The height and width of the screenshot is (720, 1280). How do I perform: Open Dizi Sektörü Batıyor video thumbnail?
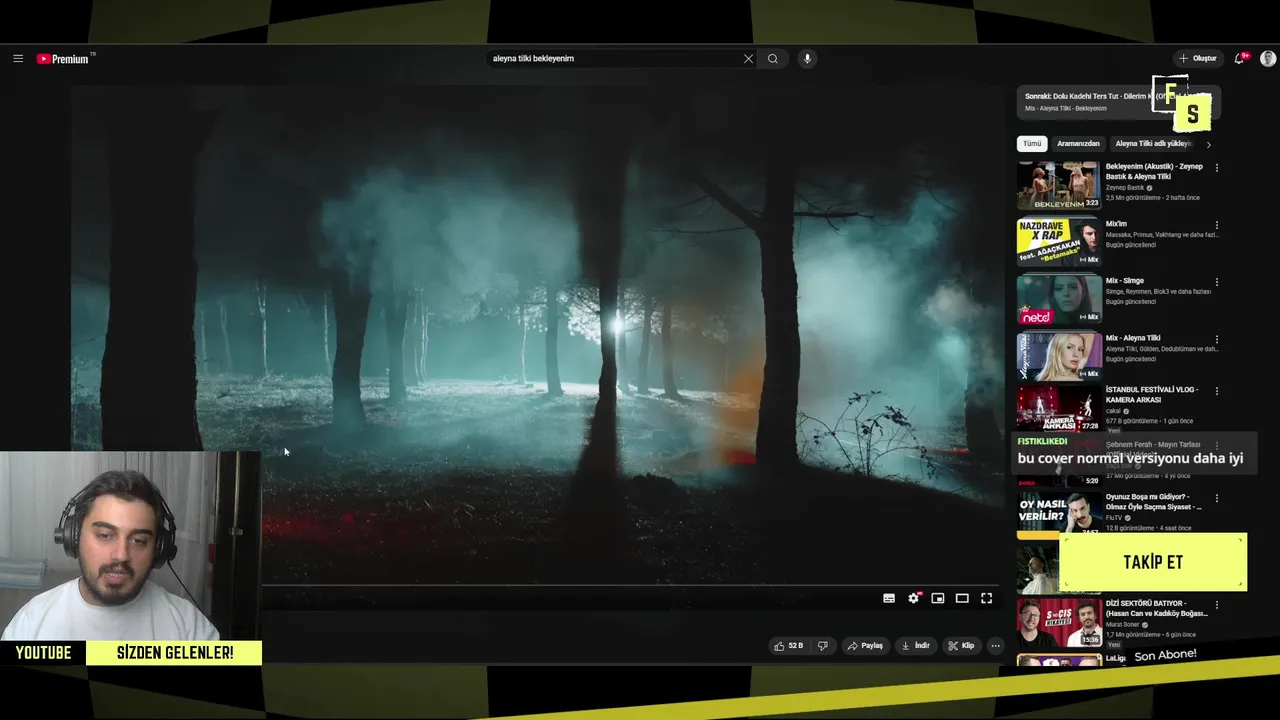click(1058, 622)
